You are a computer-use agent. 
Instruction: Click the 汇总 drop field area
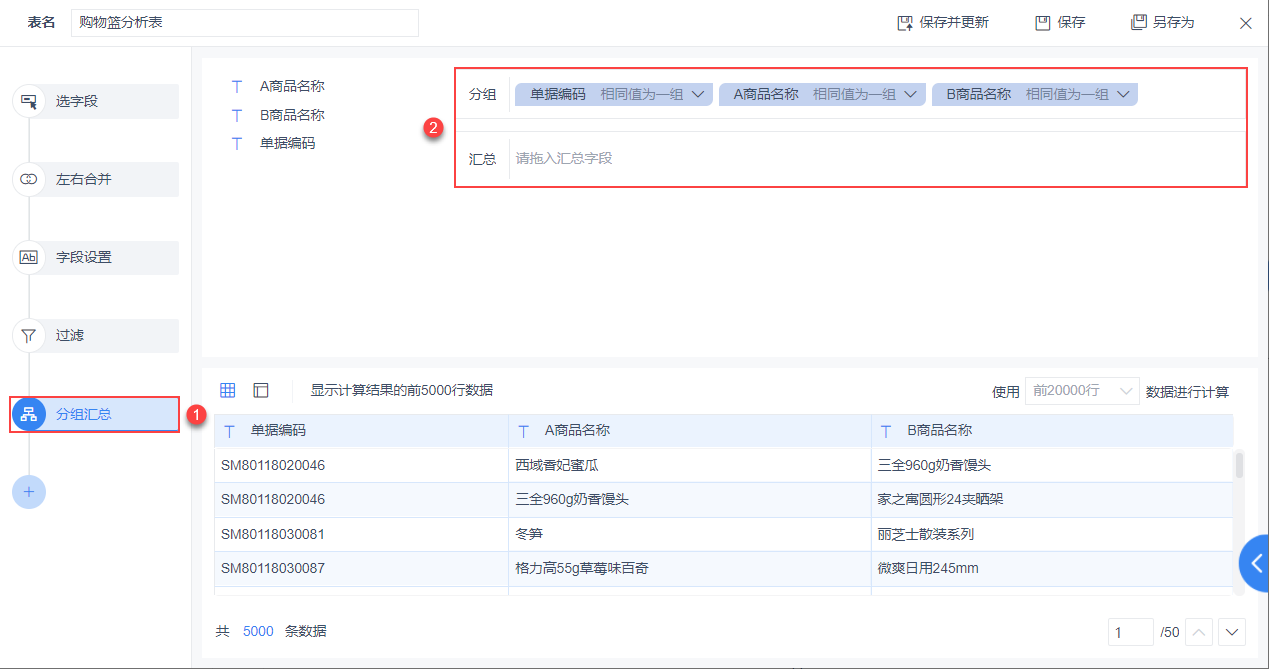tap(878, 158)
